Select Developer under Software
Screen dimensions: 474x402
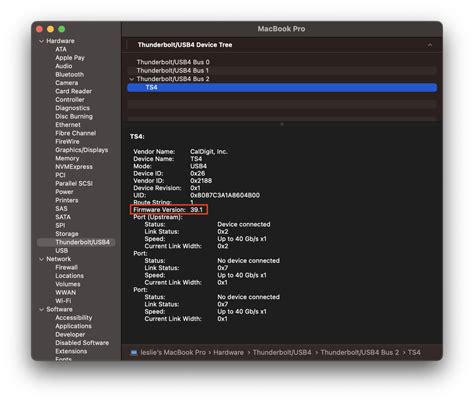click(x=70, y=334)
